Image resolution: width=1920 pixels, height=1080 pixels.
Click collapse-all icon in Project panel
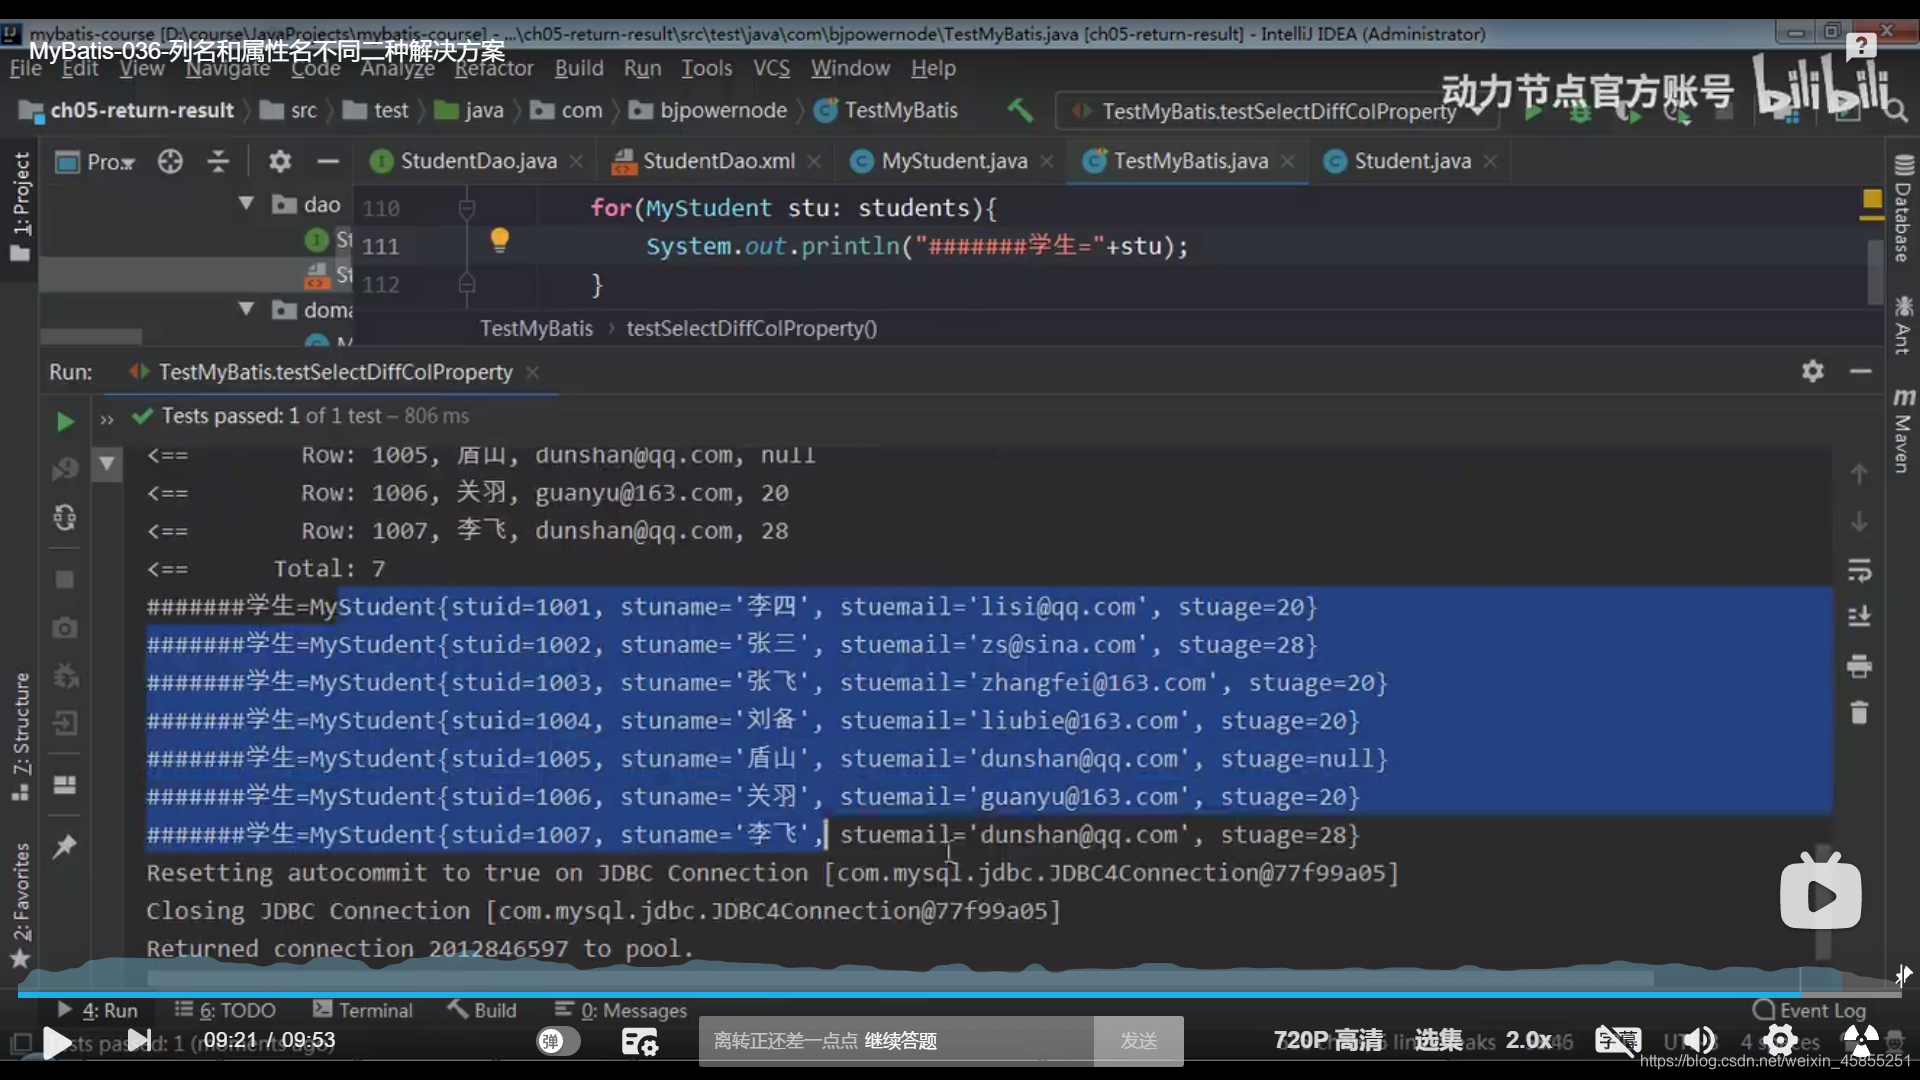pyautogui.click(x=218, y=162)
